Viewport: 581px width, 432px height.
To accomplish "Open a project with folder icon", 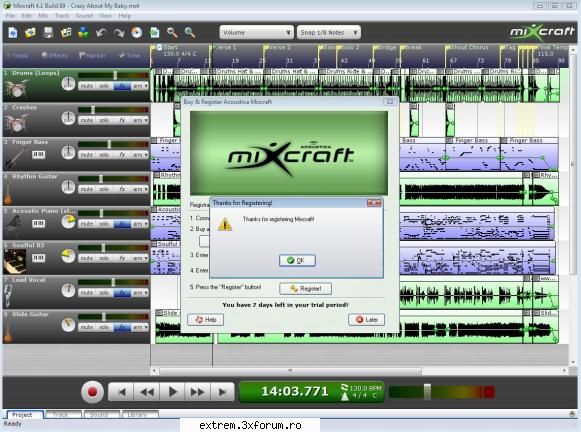I will coord(30,33).
